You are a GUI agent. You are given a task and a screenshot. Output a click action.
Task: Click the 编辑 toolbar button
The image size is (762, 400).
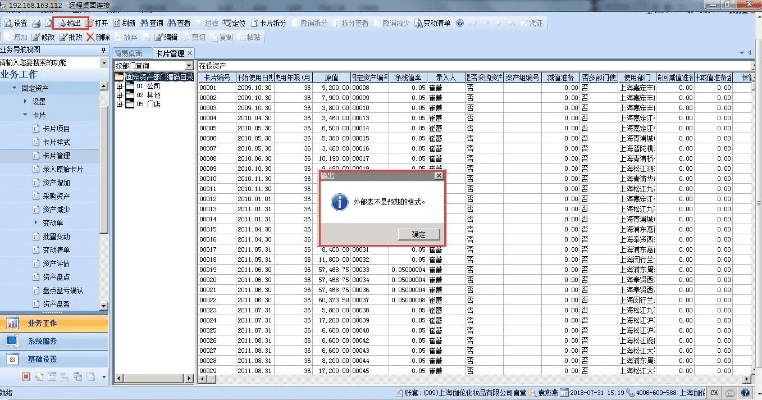(x=166, y=37)
